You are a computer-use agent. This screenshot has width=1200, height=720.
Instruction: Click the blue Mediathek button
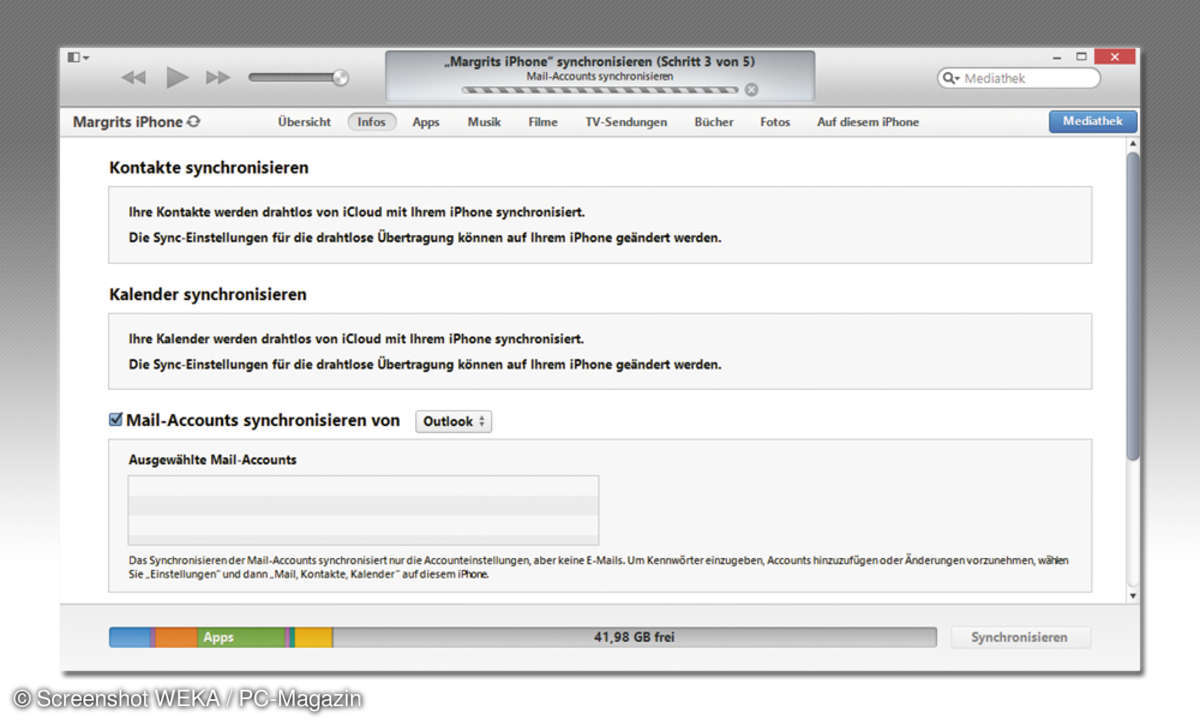pos(1093,121)
